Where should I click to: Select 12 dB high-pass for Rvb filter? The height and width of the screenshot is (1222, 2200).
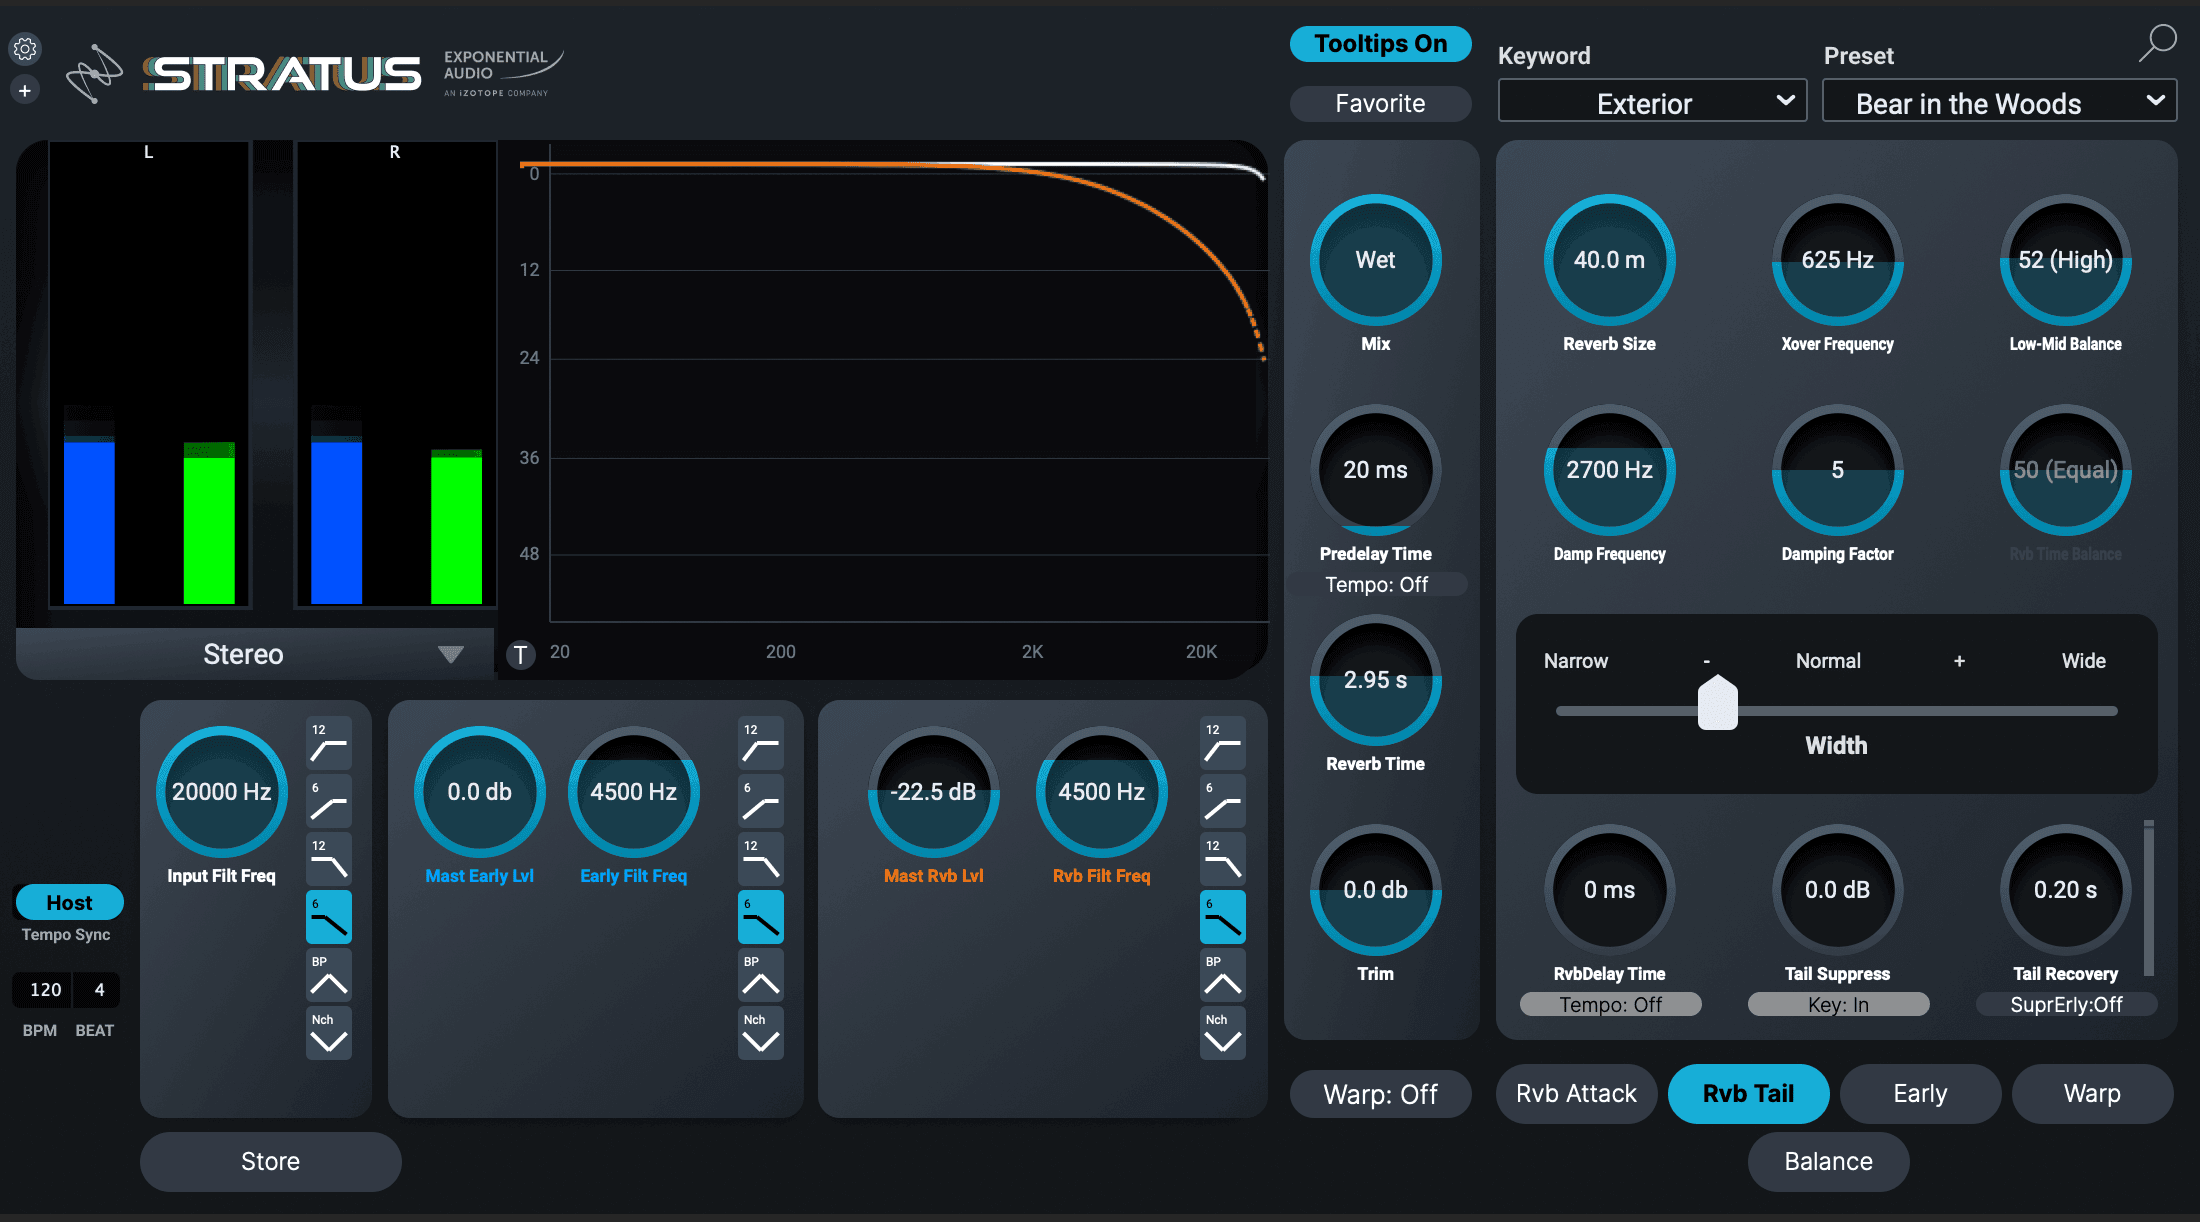tap(1222, 743)
